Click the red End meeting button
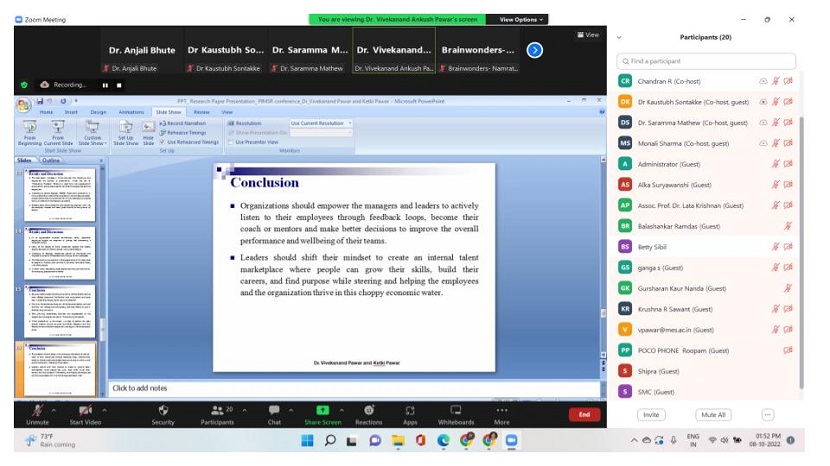This screenshot has width=830, height=466. [x=584, y=414]
